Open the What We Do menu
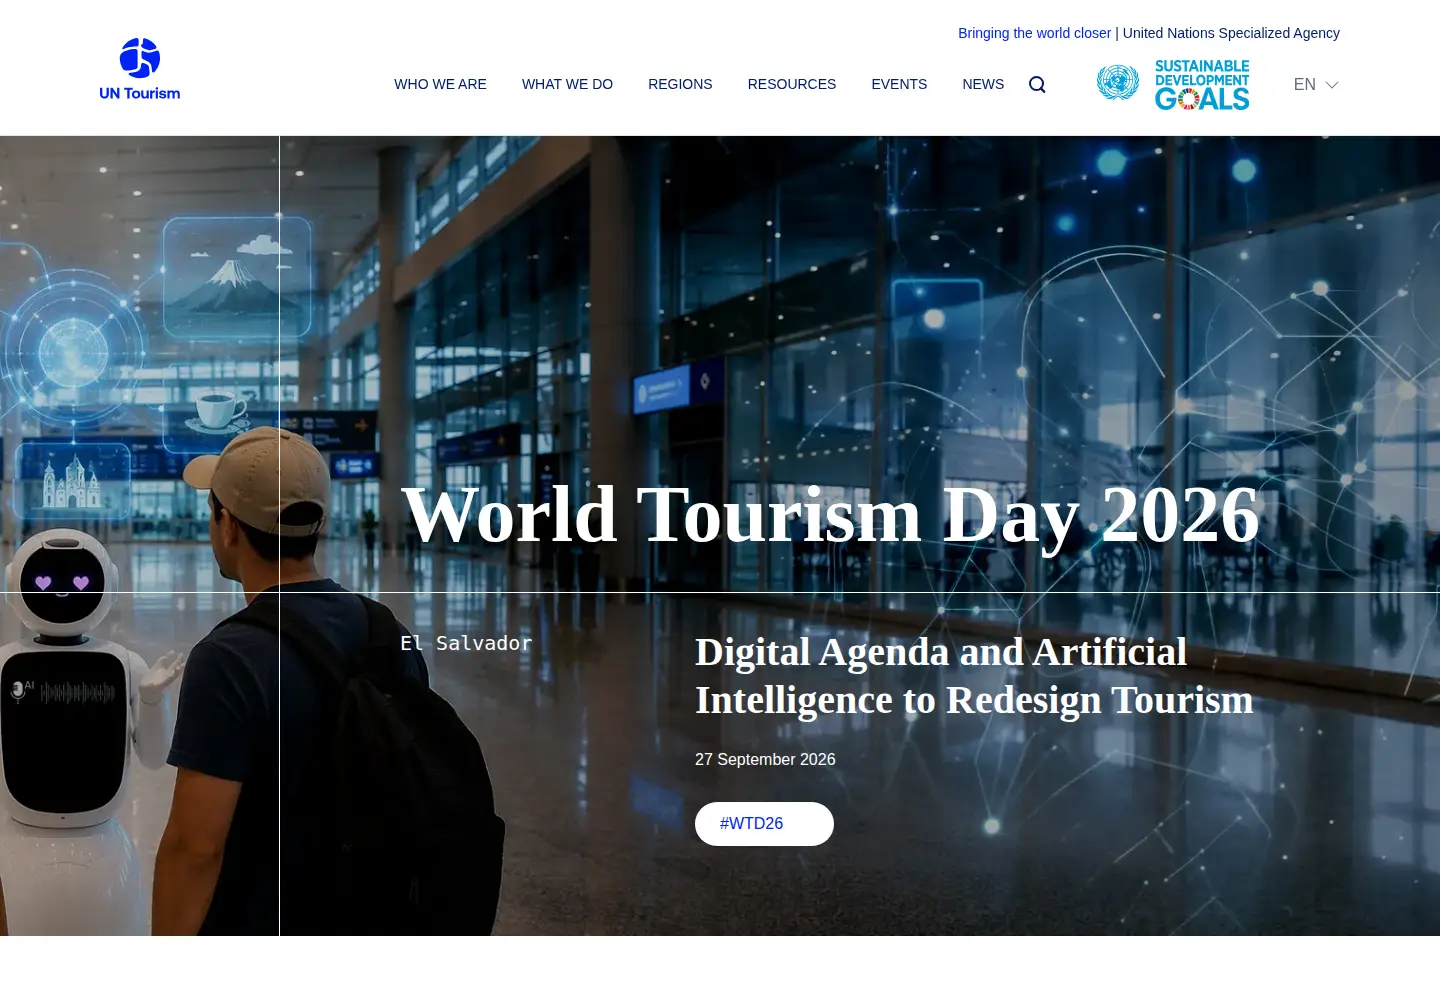 [567, 84]
